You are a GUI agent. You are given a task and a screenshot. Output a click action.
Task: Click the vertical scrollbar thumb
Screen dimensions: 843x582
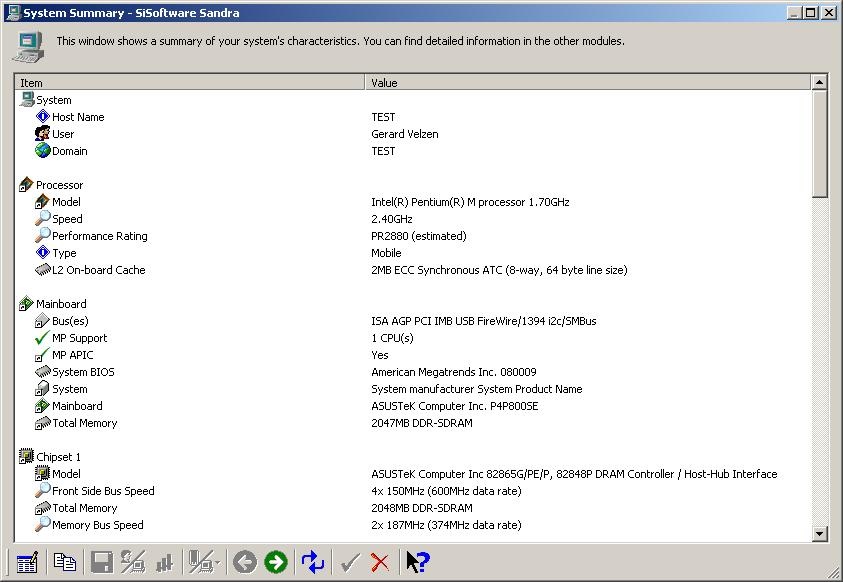point(819,144)
